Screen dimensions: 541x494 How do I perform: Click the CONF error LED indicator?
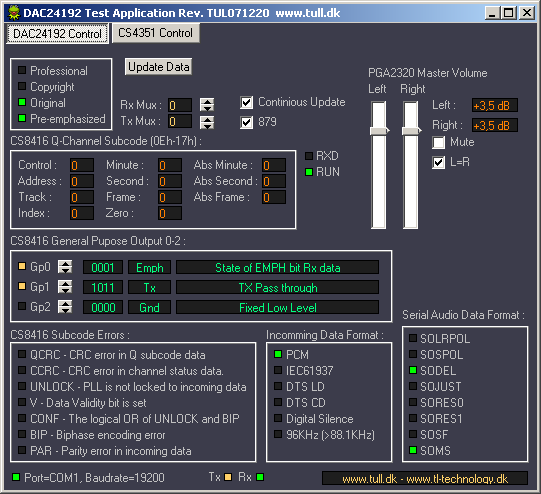(22, 418)
